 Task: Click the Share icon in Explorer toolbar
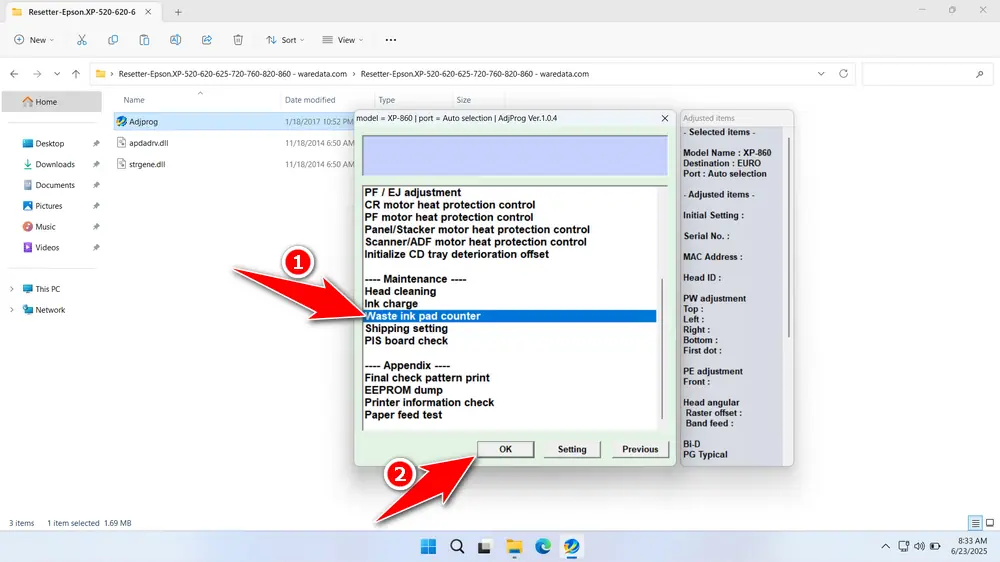click(207, 40)
